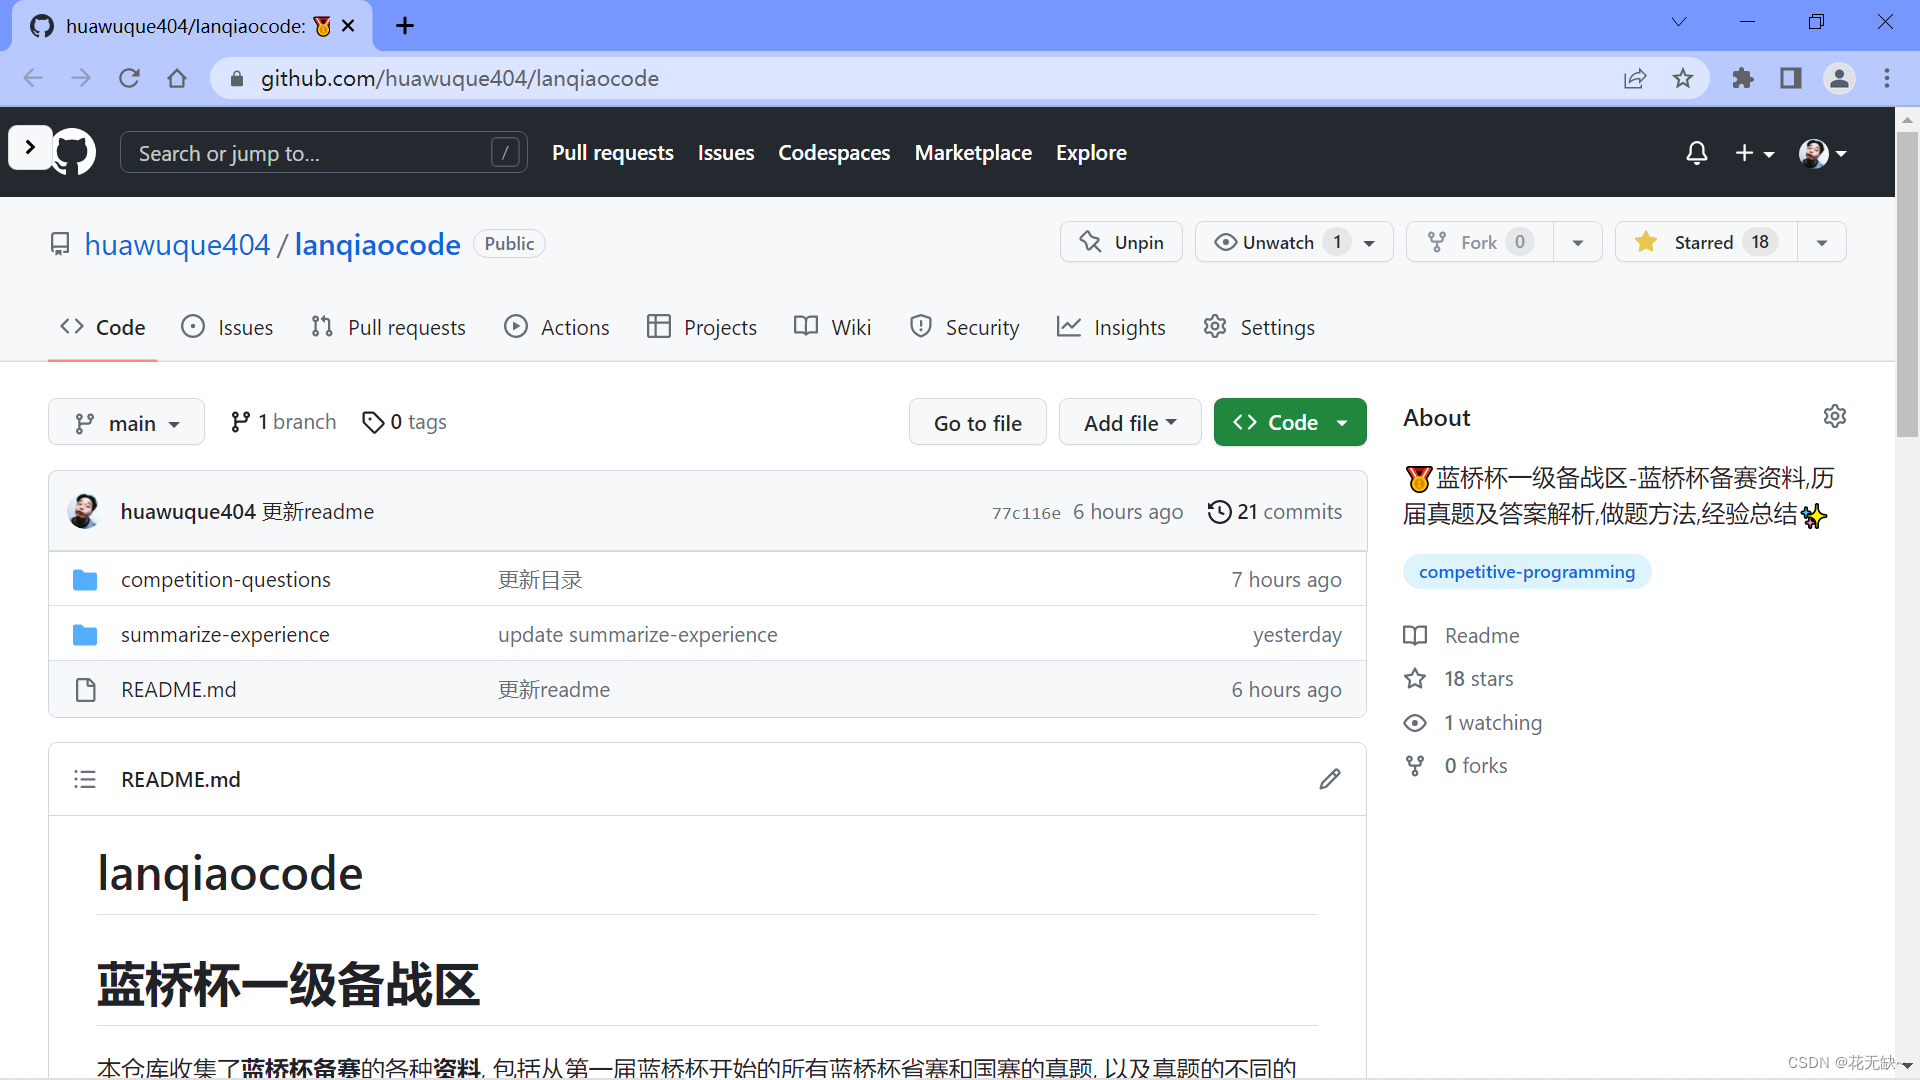Image resolution: width=1920 pixels, height=1080 pixels.
Task: Click the Add file button
Action: point(1126,422)
